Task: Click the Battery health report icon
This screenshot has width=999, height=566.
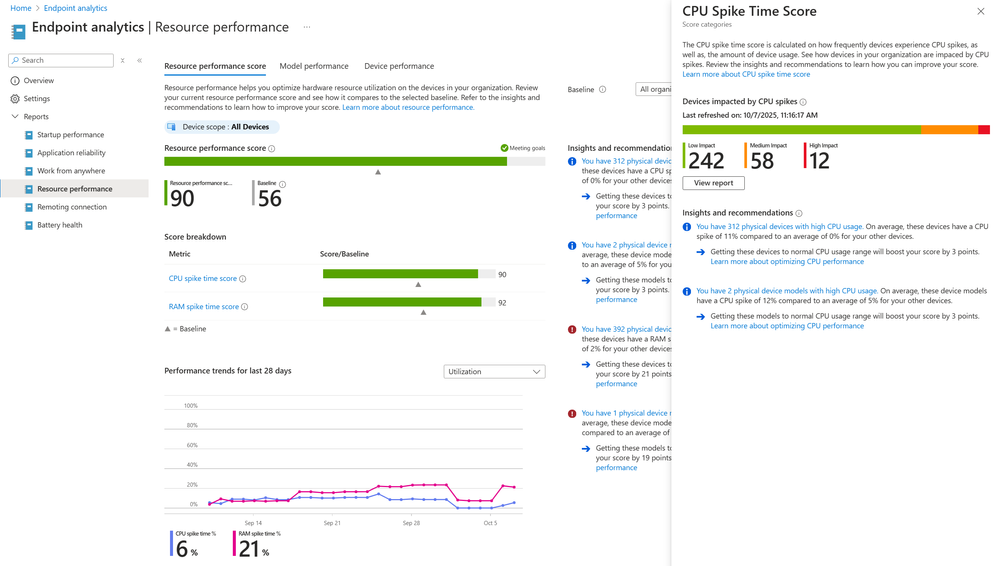Action: pyautogui.click(x=29, y=225)
